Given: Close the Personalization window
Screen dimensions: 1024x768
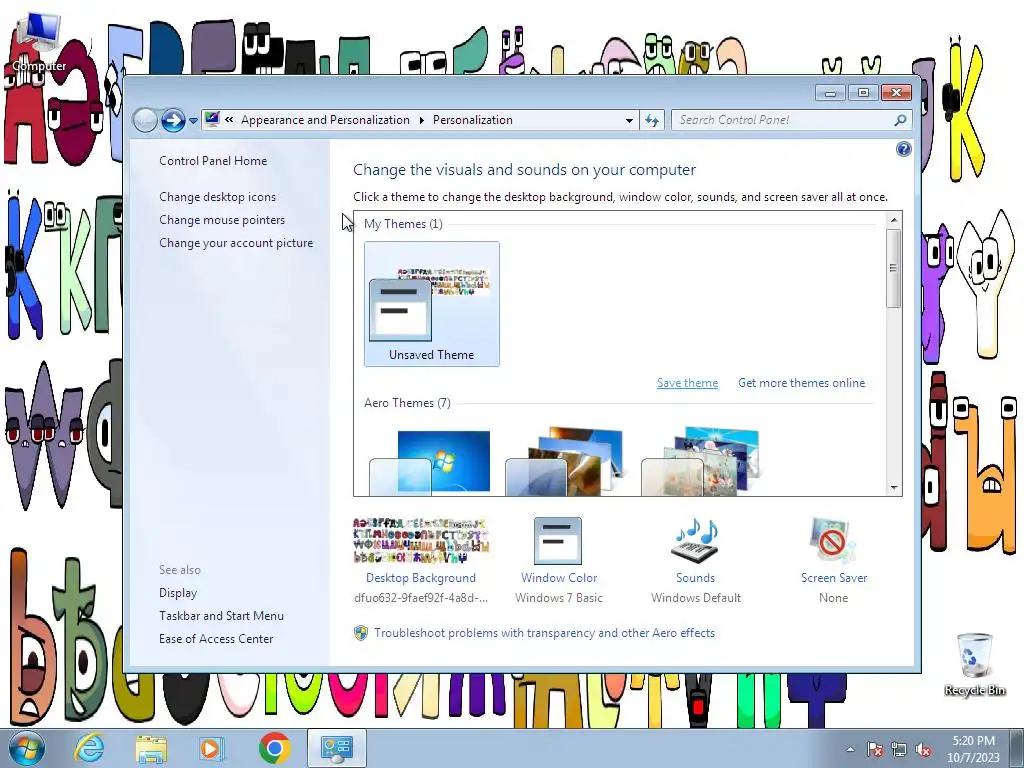Looking at the screenshot, I should pos(896,93).
